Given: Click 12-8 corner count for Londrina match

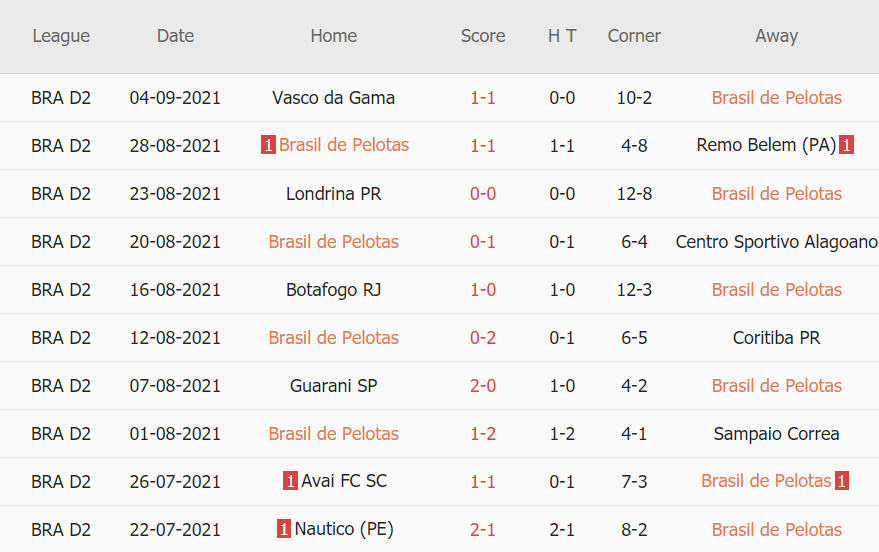Looking at the screenshot, I should click(634, 194).
